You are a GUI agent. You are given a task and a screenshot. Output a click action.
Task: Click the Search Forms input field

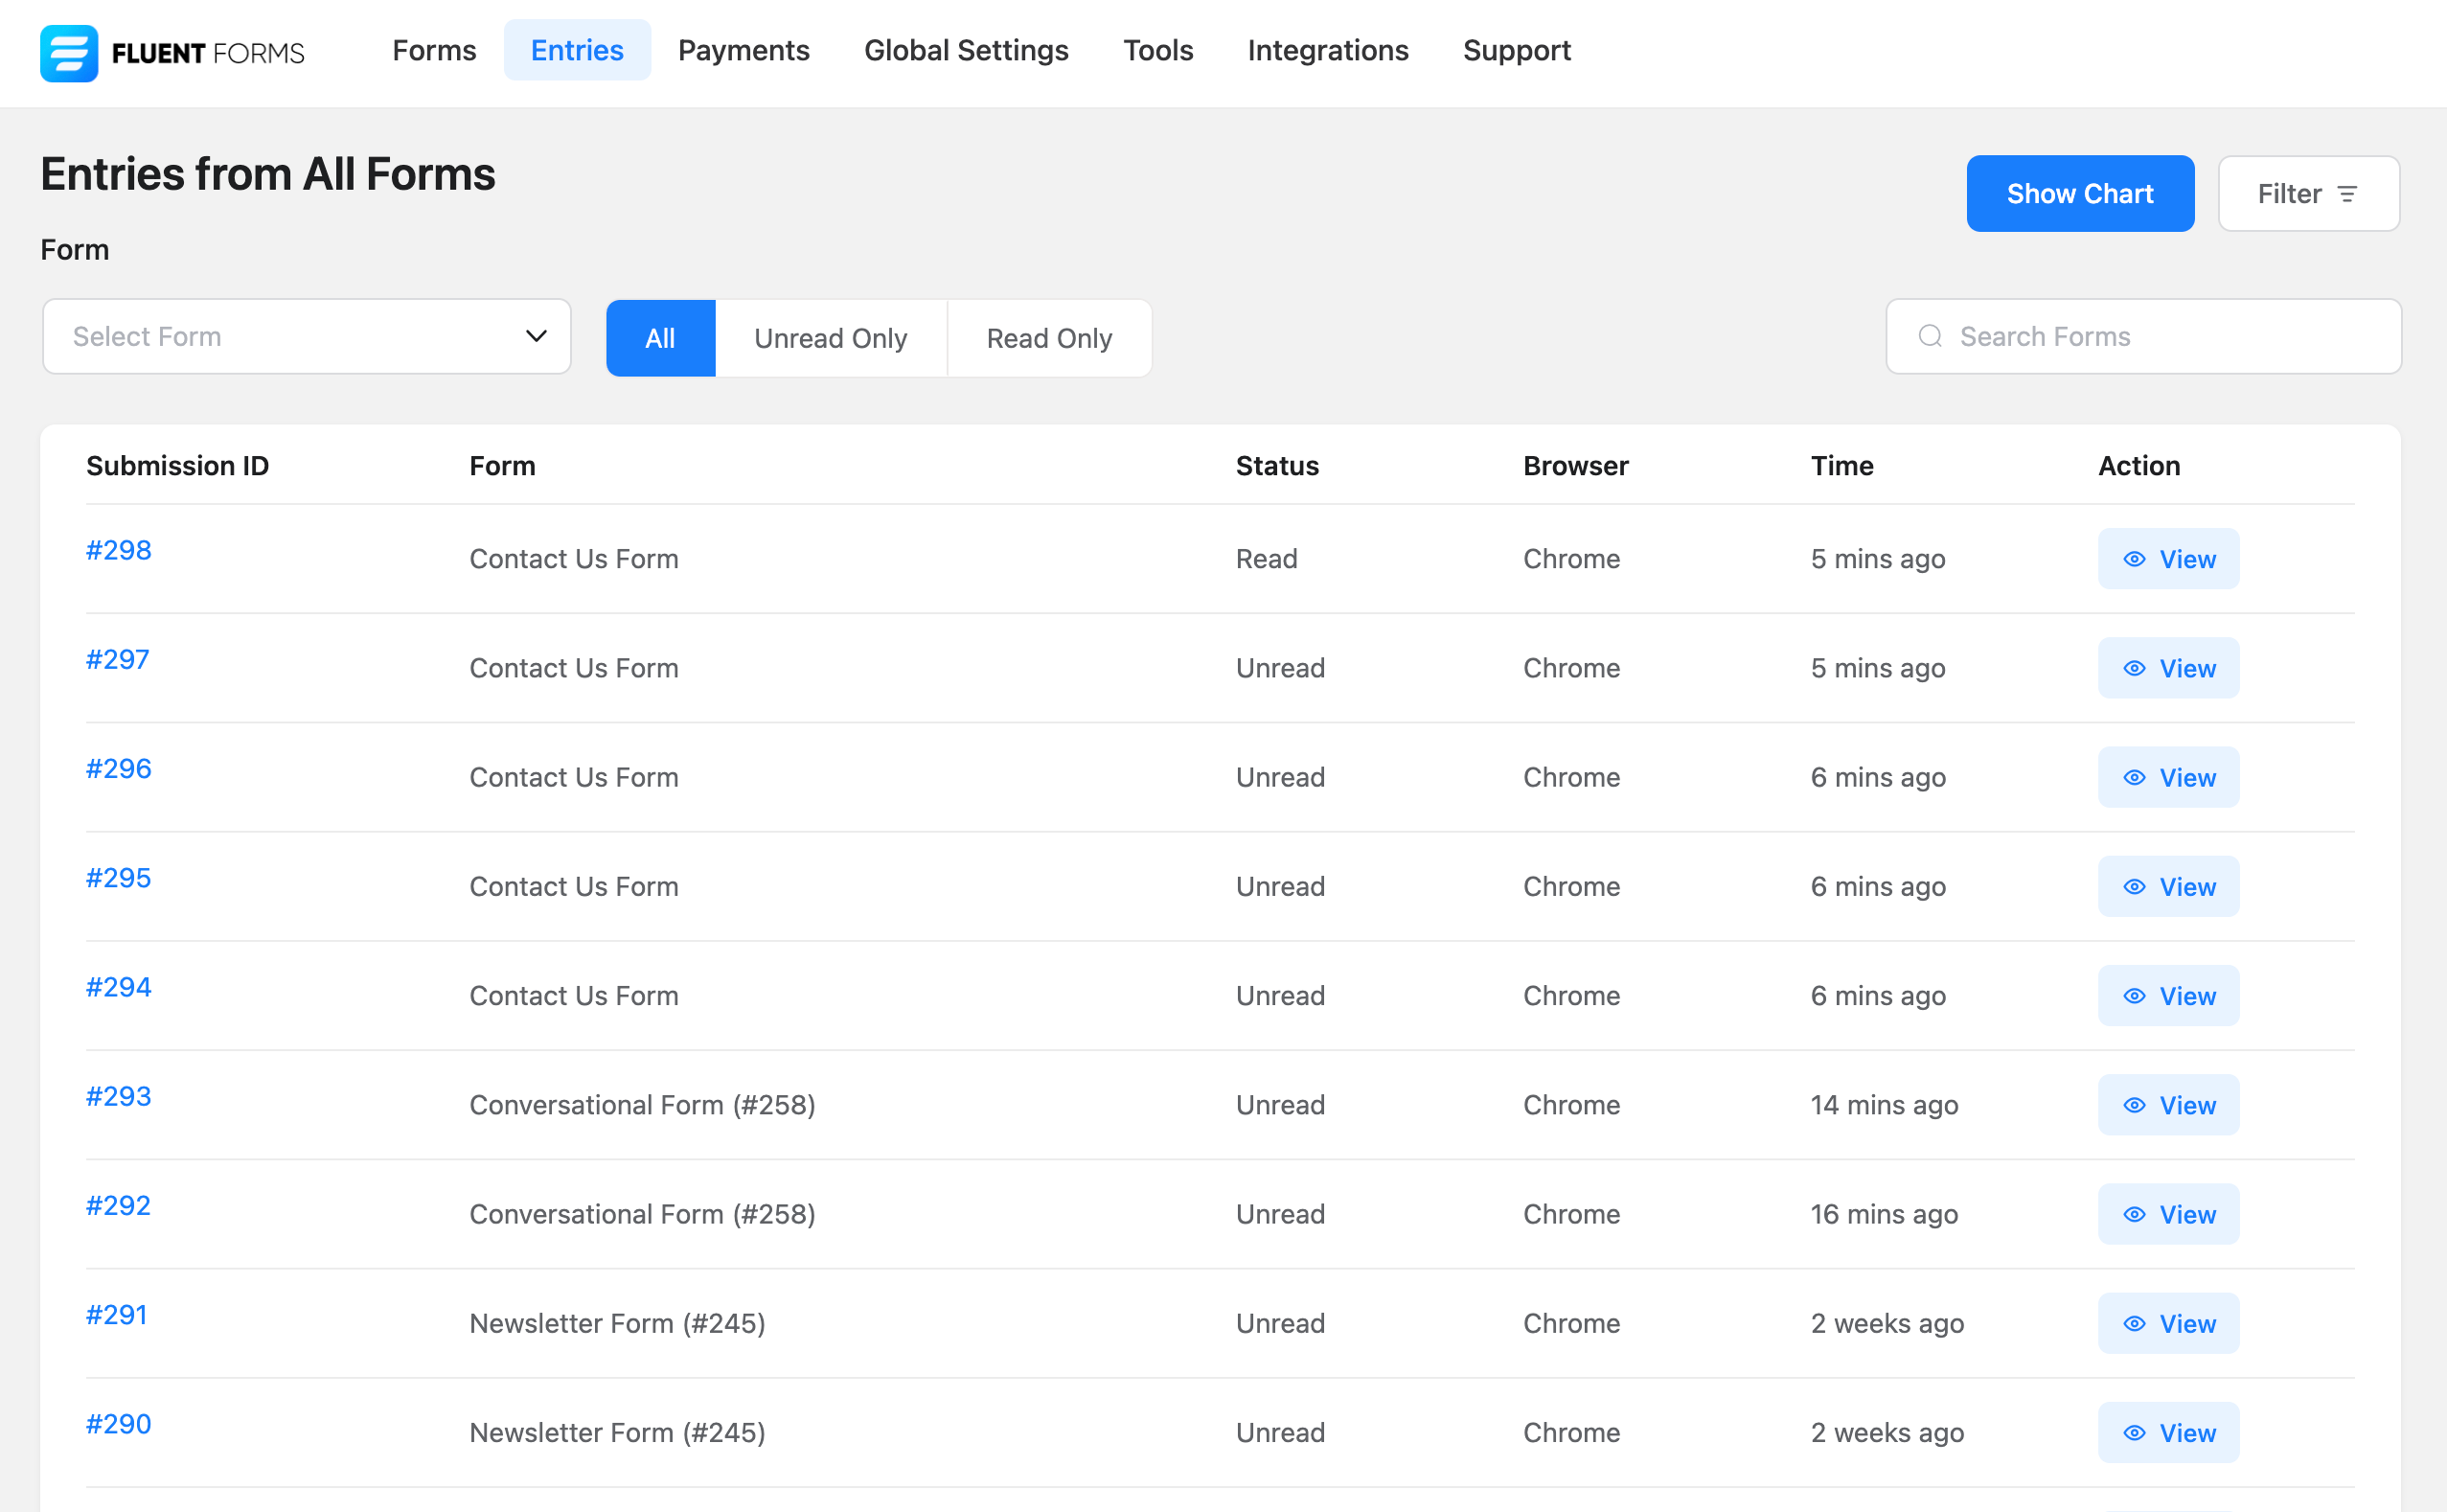(2160, 337)
